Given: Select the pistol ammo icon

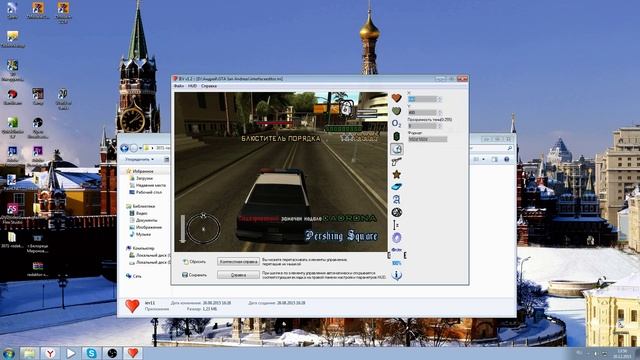Looking at the screenshot, I should pyautogui.click(x=396, y=162).
